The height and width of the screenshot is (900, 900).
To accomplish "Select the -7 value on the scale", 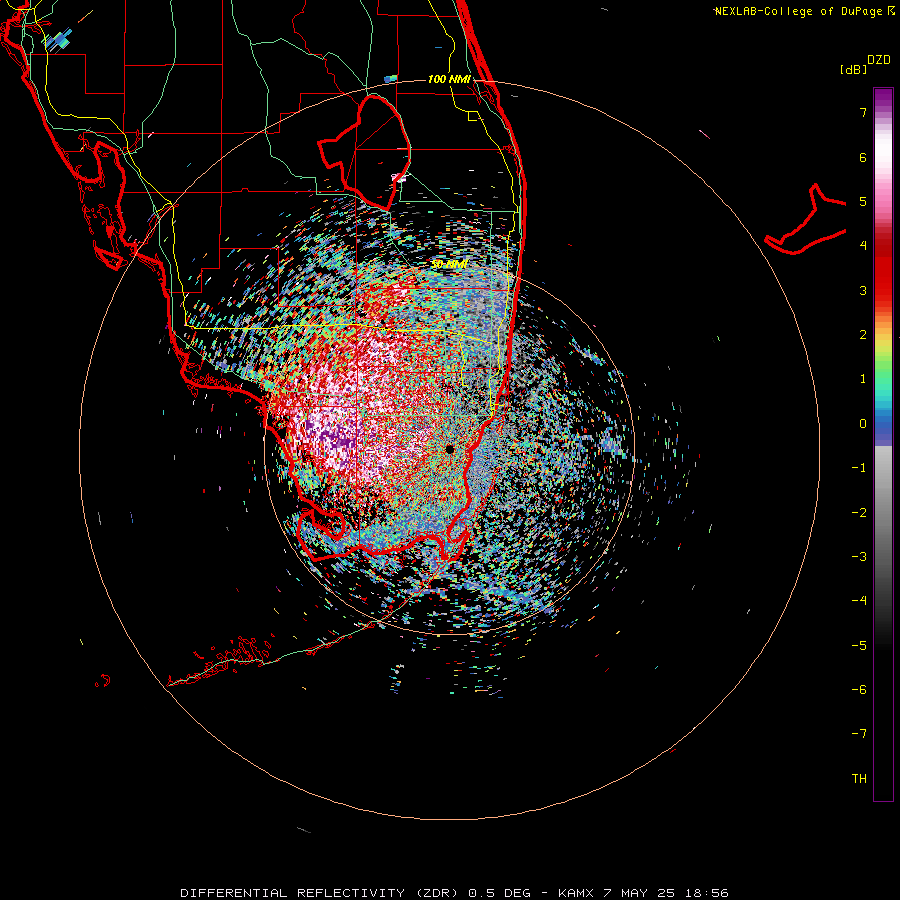I will [859, 734].
